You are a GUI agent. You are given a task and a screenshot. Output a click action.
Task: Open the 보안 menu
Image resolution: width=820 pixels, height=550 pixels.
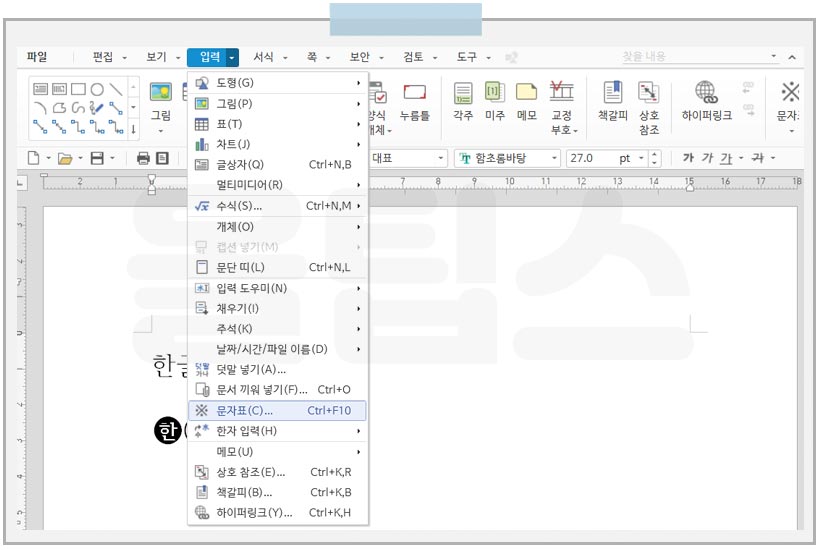pos(360,56)
